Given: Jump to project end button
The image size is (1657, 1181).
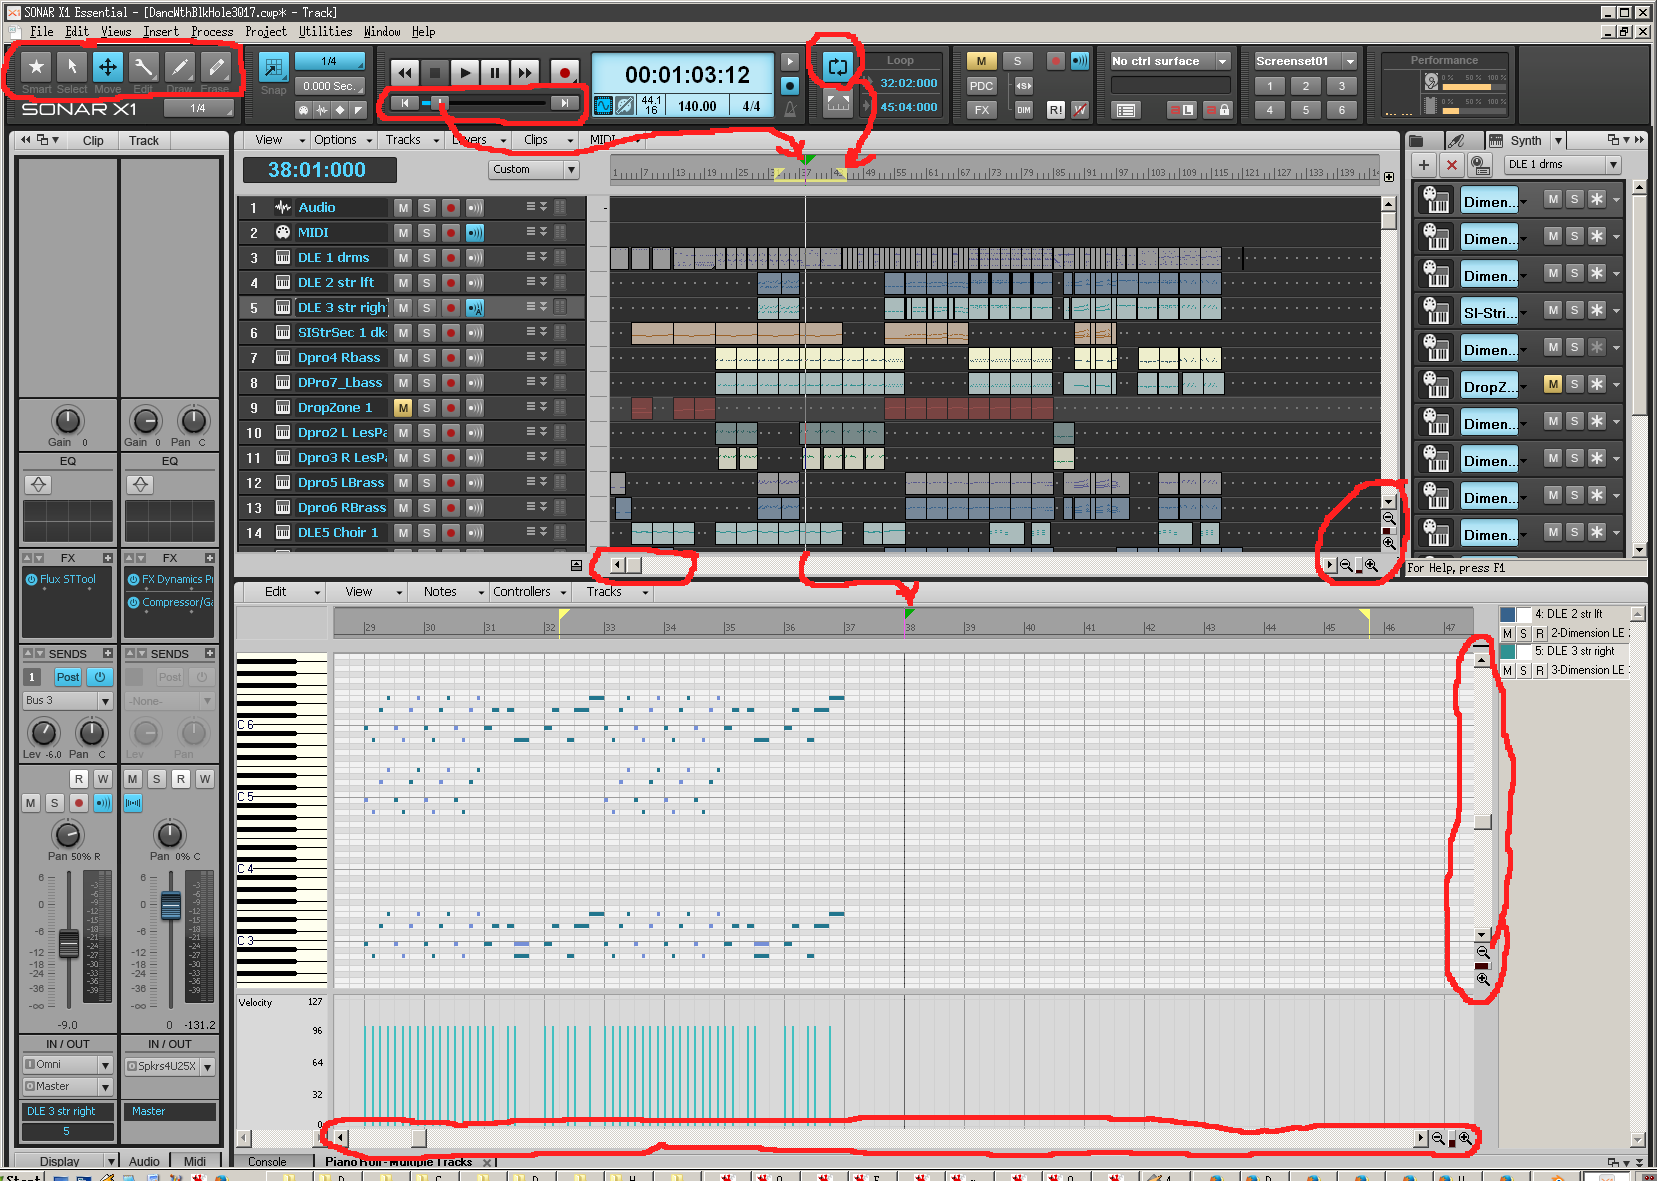Looking at the screenshot, I should pos(565,103).
